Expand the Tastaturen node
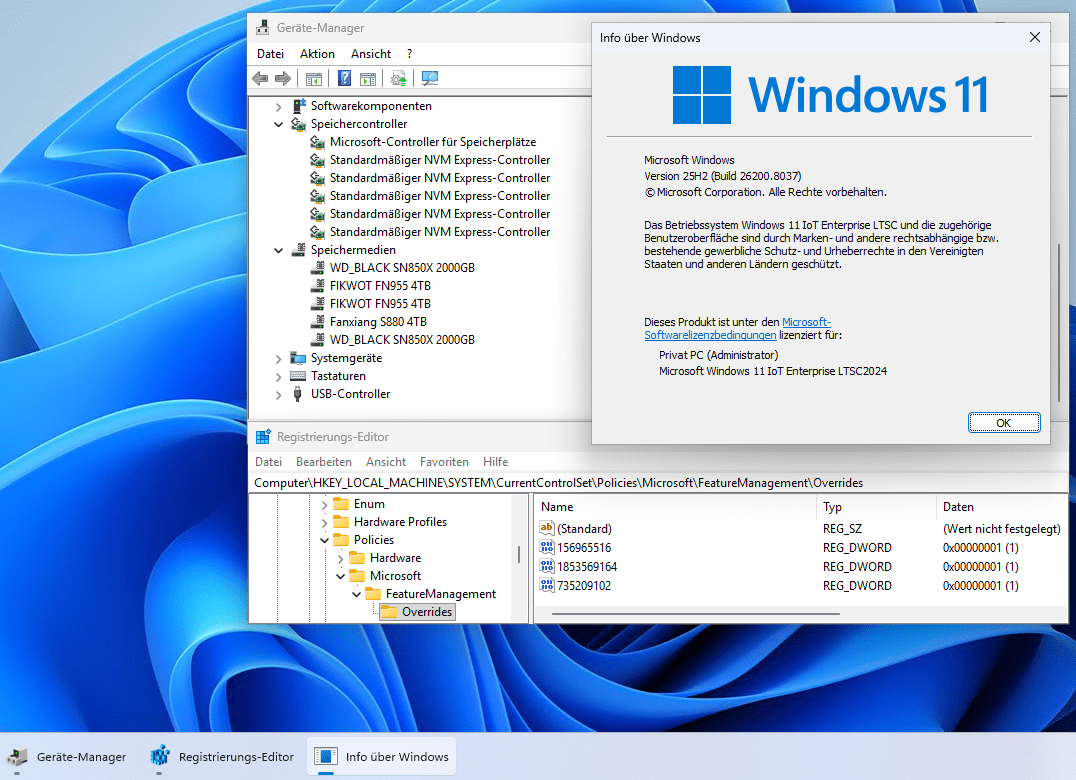Screen dimensions: 1076x780 tap(278, 377)
